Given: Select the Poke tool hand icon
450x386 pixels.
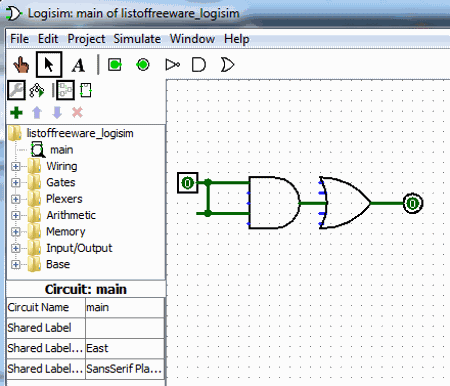Looking at the screenshot, I should click(x=21, y=65).
